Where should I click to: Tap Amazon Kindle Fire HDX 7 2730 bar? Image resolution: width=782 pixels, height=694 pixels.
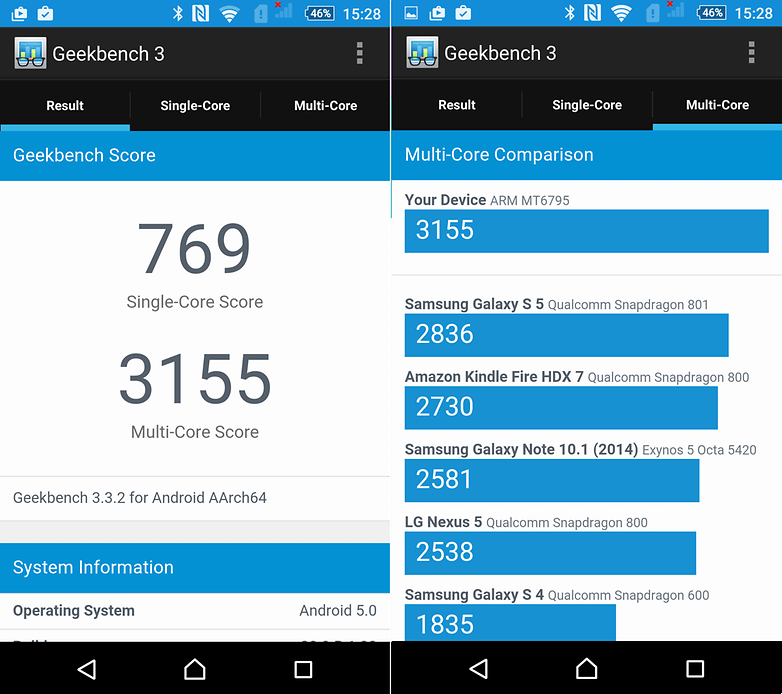[x=561, y=408]
